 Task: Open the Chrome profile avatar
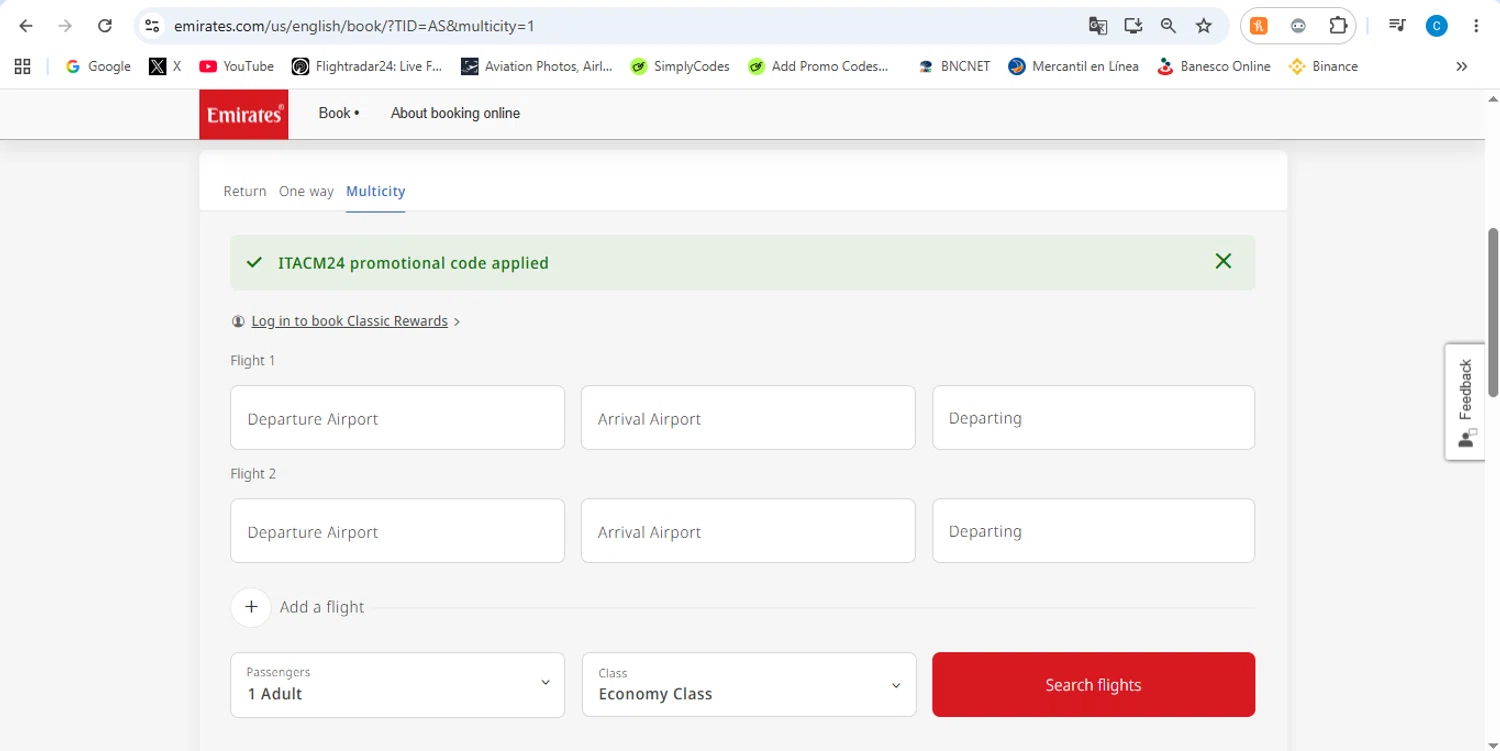[1437, 26]
